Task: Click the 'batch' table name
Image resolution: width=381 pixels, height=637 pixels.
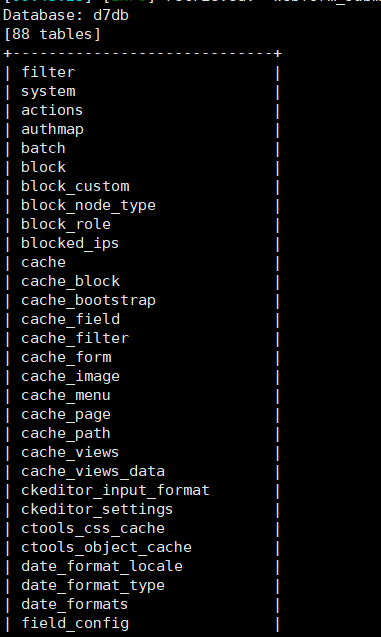Action: (x=43, y=148)
